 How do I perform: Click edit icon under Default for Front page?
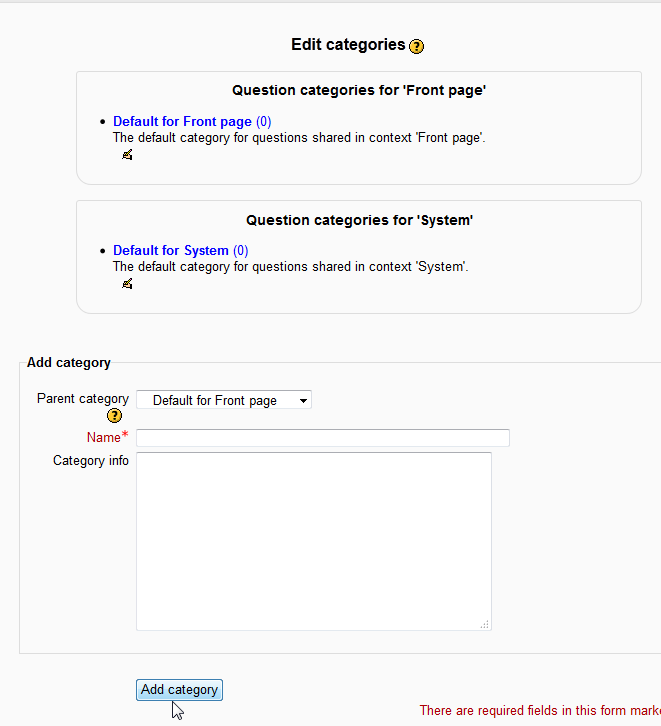click(127, 155)
